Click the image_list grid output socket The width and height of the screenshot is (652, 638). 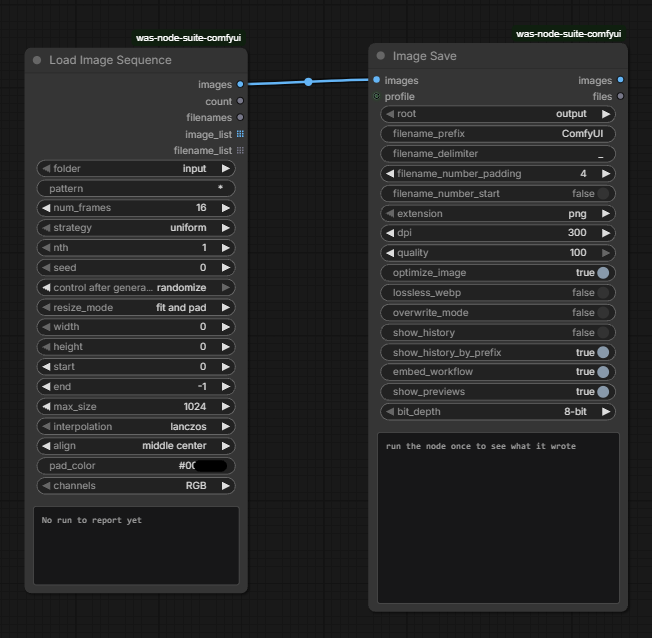click(x=240, y=134)
